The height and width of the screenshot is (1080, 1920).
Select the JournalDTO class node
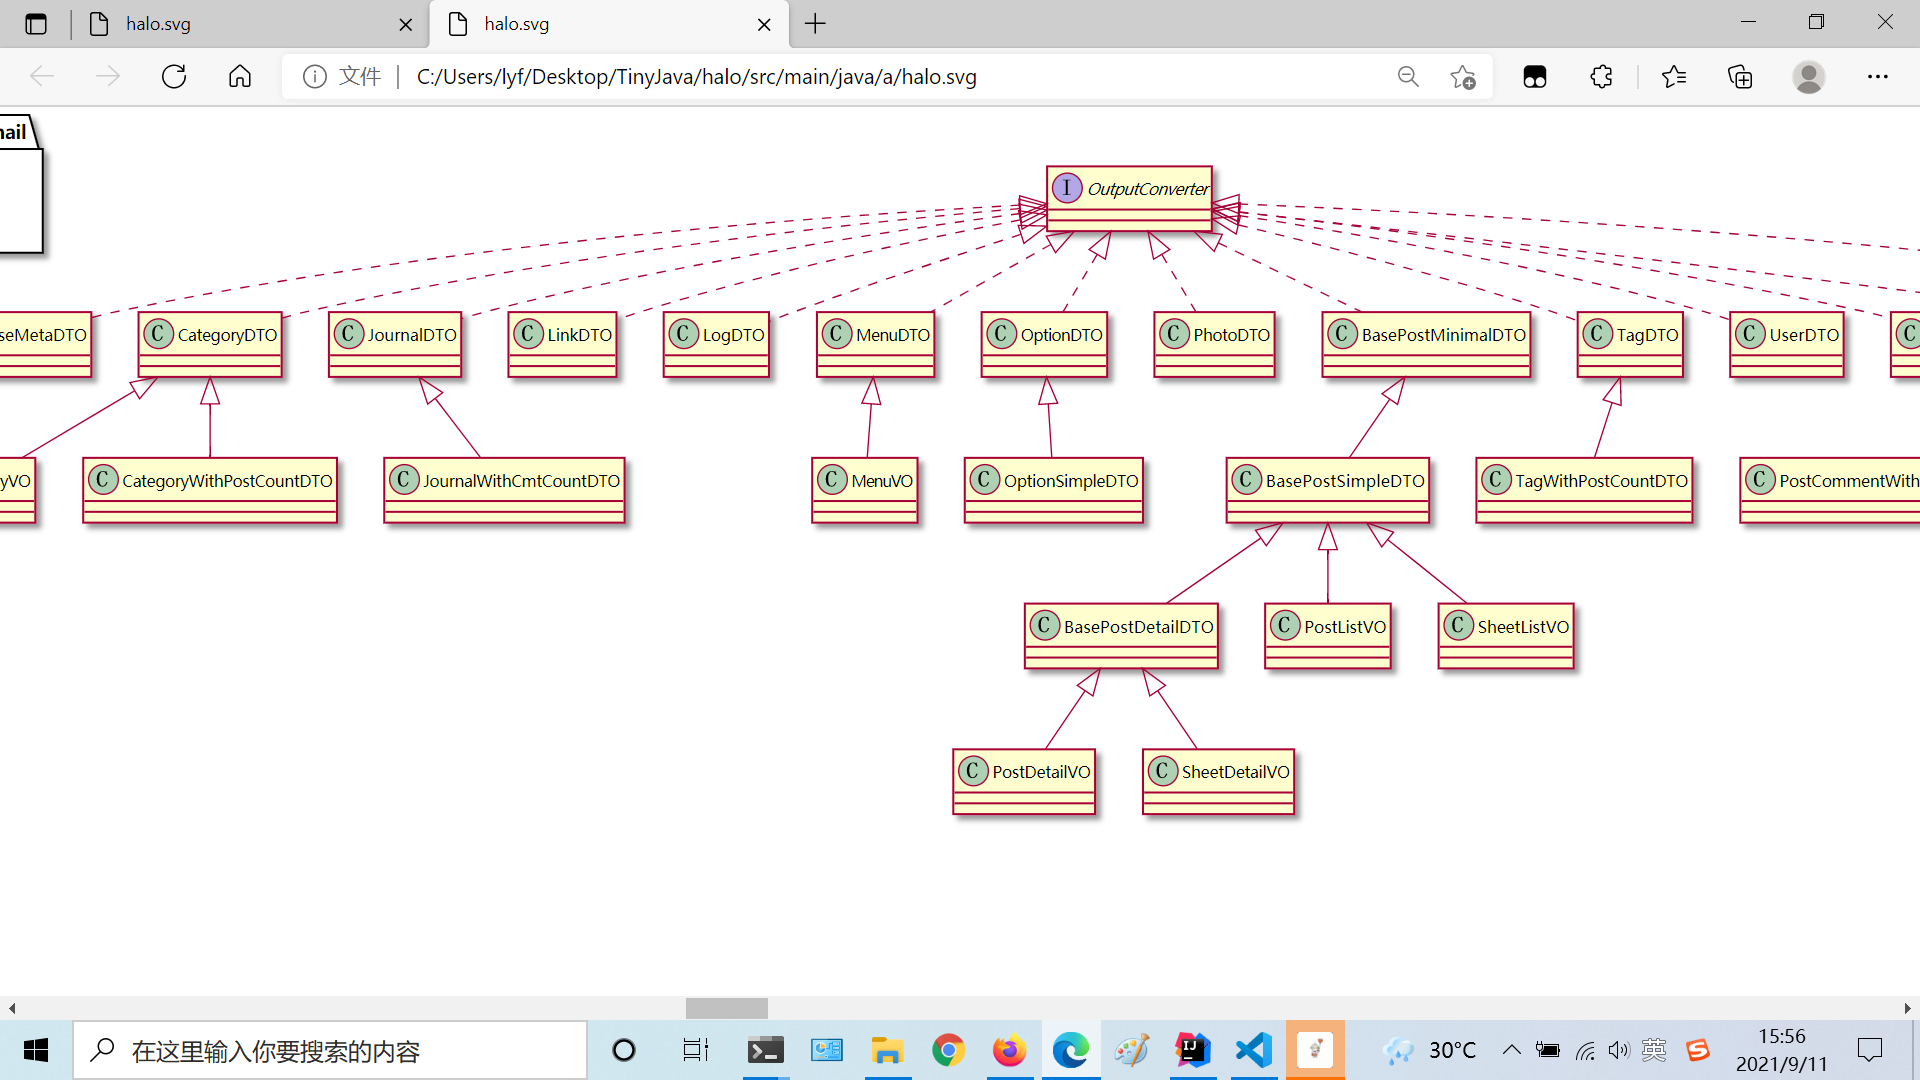pos(395,344)
